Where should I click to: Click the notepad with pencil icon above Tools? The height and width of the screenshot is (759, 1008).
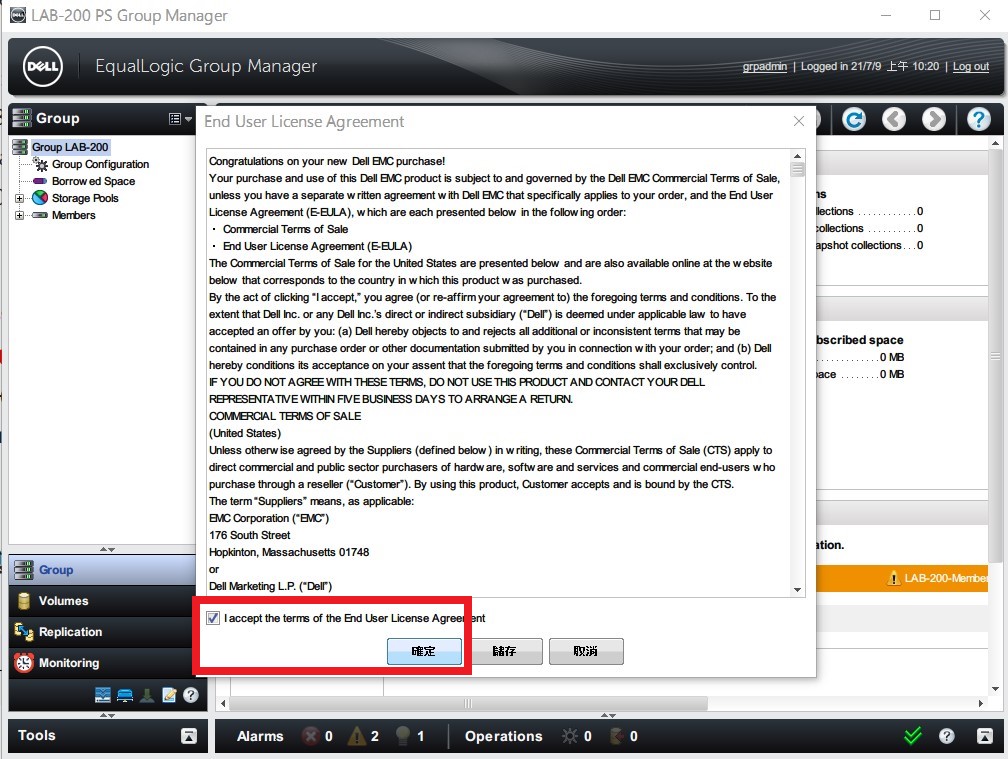169,695
